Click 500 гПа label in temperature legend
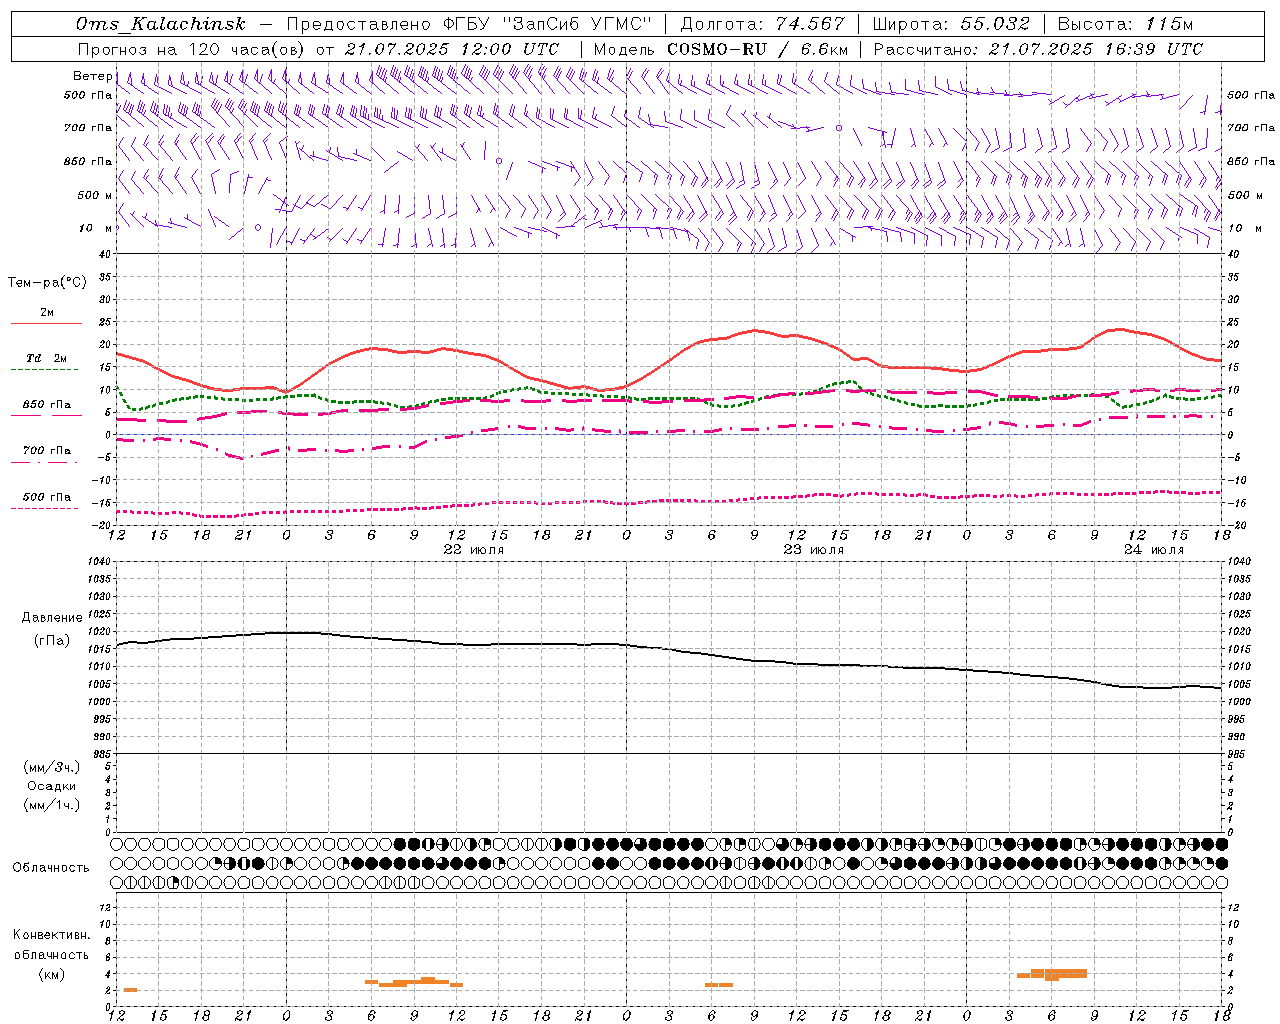 point(47,497)
